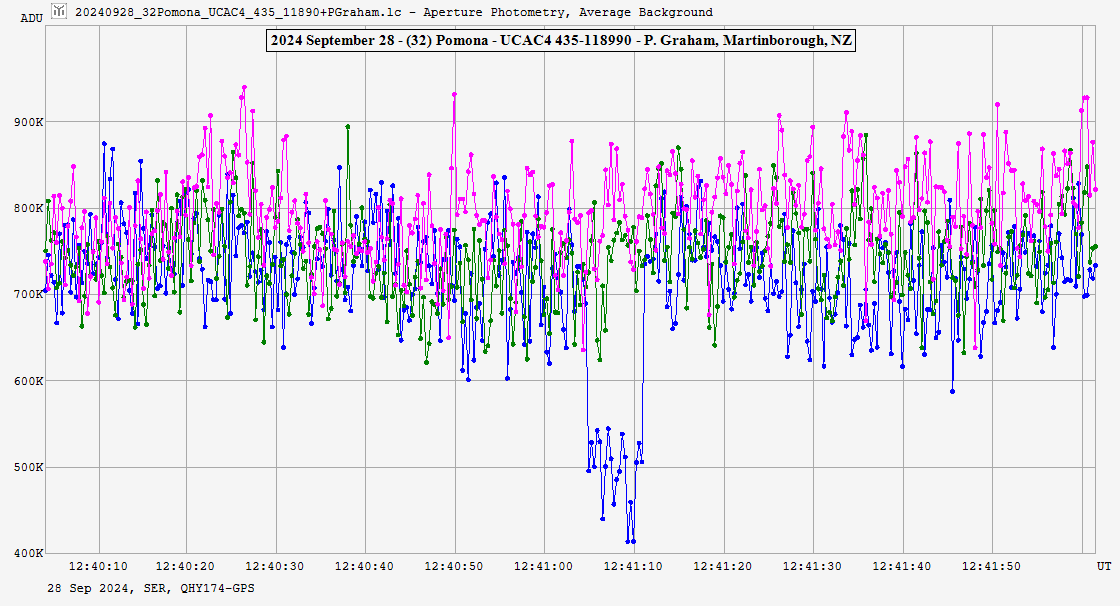The image size is (1120, 606).
Task: Click the light curve file icon
Action: click(59, 11)
